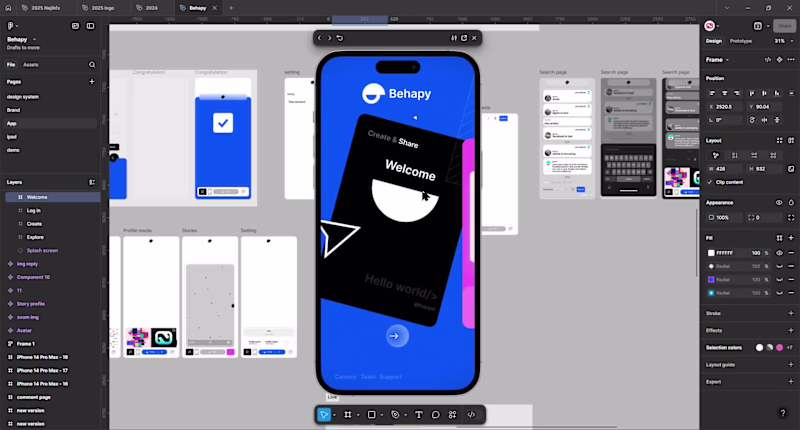The height and width of the screenshot is (430, 800).
Task: Open the Frame type dropdown
Action: coord(717,60)
